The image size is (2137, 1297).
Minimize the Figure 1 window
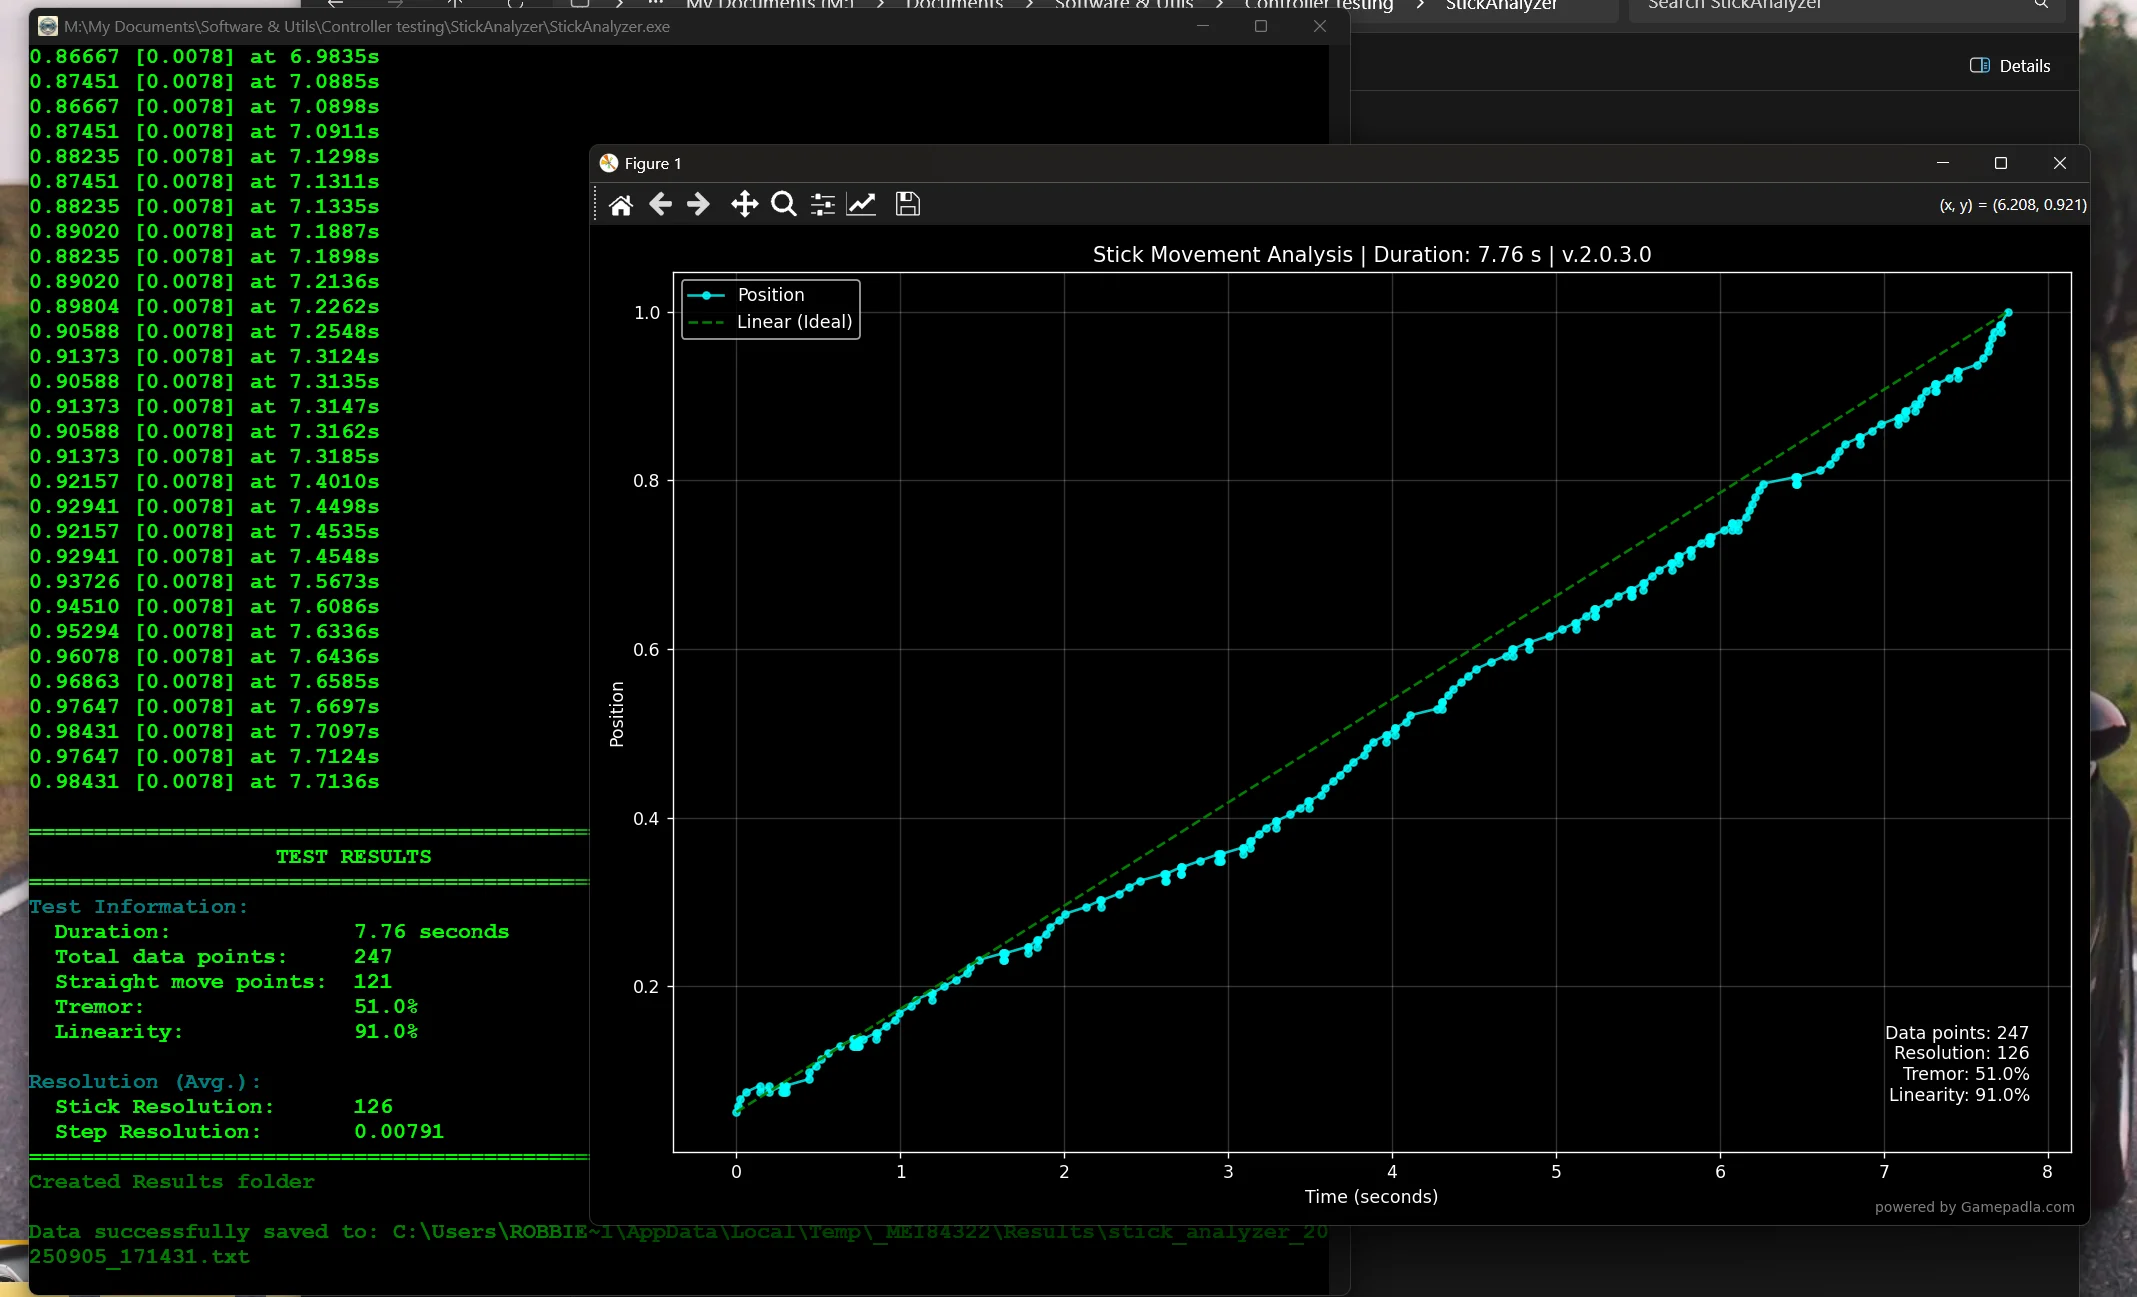click(x=1943, y=163)
